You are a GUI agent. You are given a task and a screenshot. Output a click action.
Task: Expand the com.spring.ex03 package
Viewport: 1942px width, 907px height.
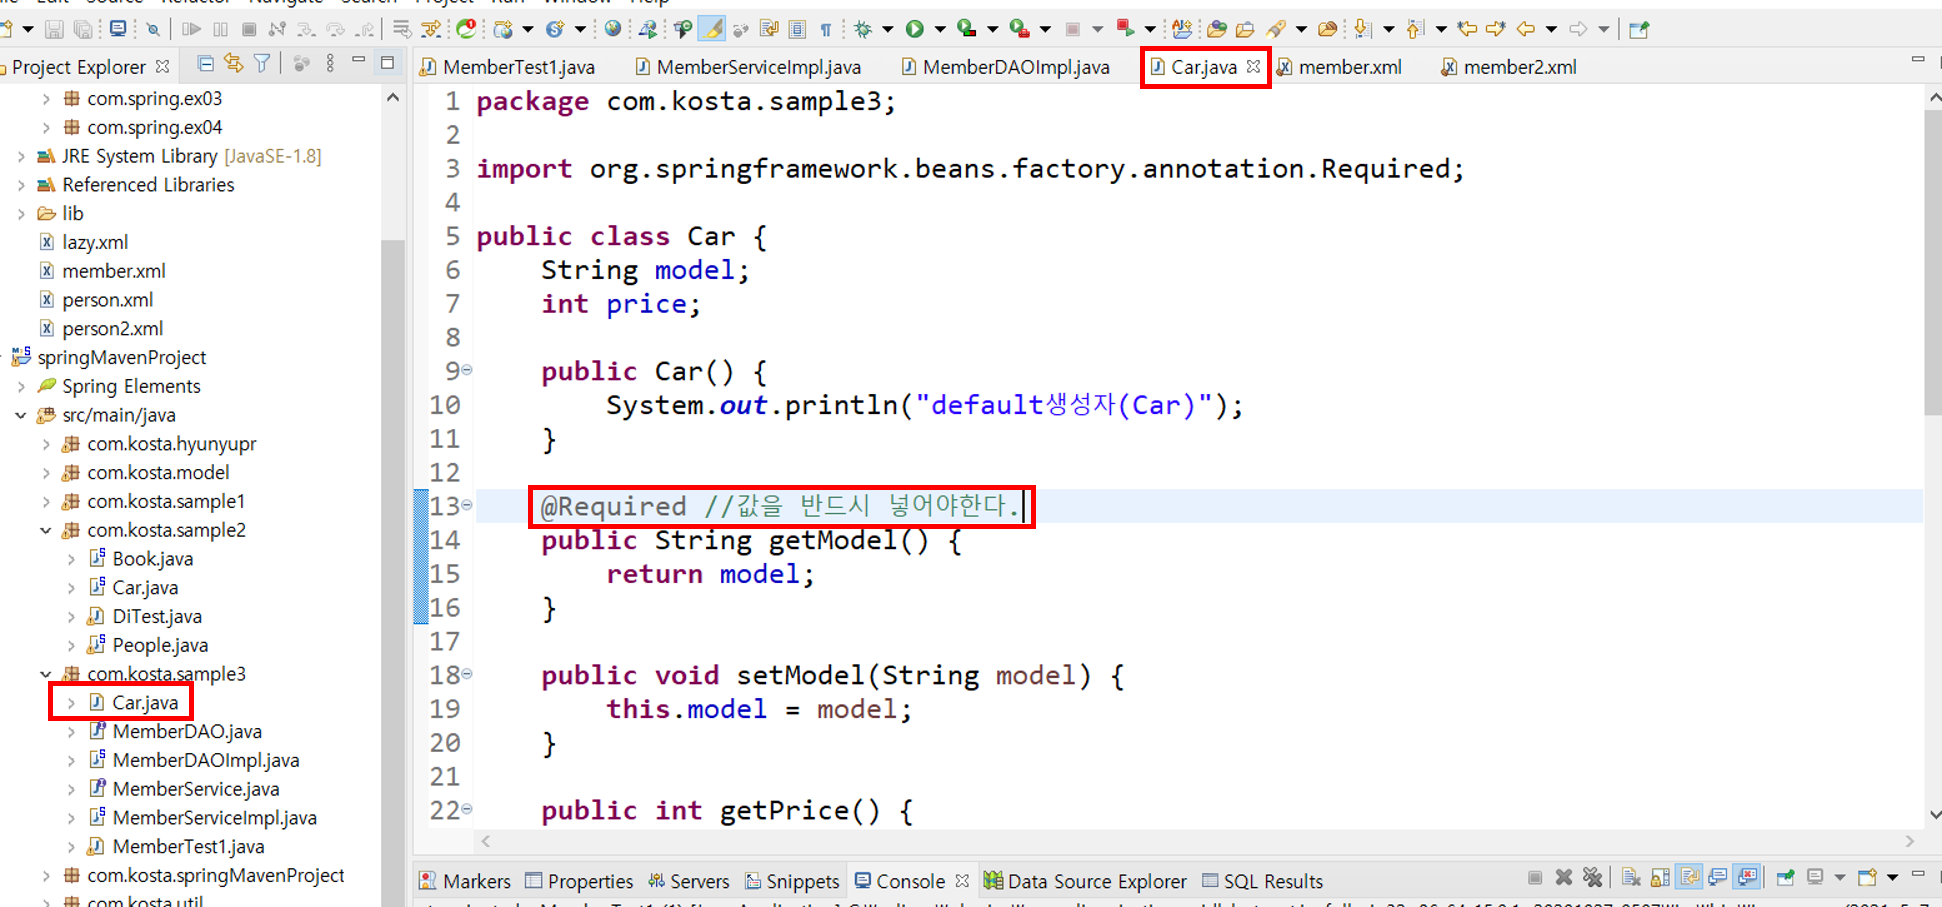pos(46,99)
